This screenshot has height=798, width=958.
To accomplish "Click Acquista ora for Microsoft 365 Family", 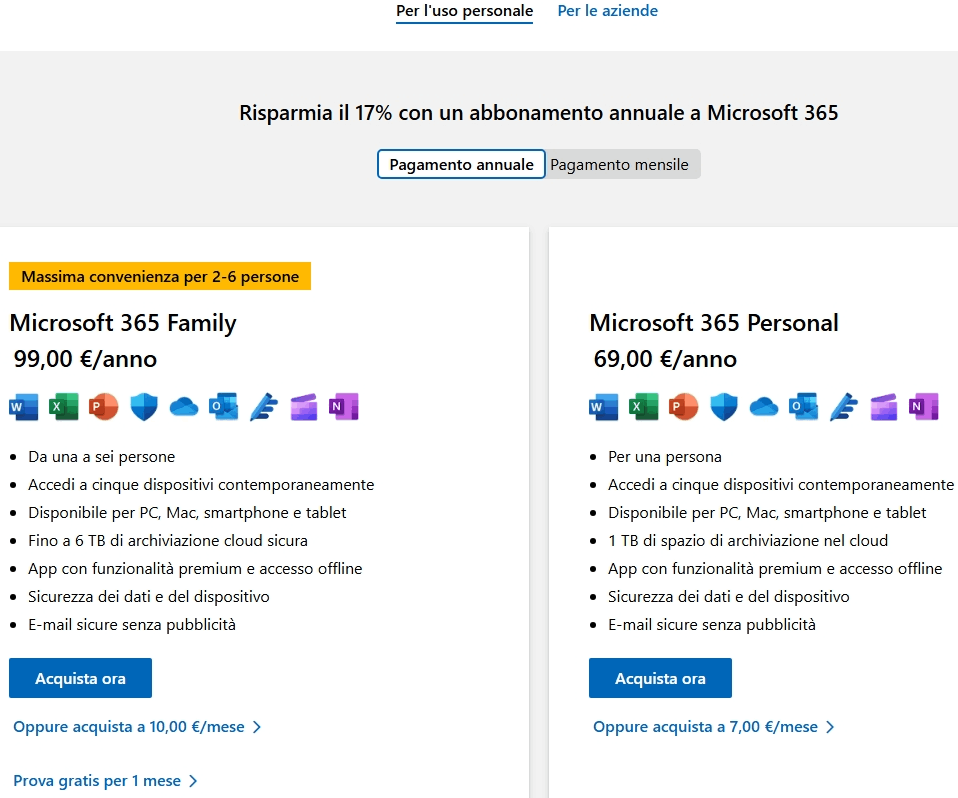I will click(x=80, y=678).
